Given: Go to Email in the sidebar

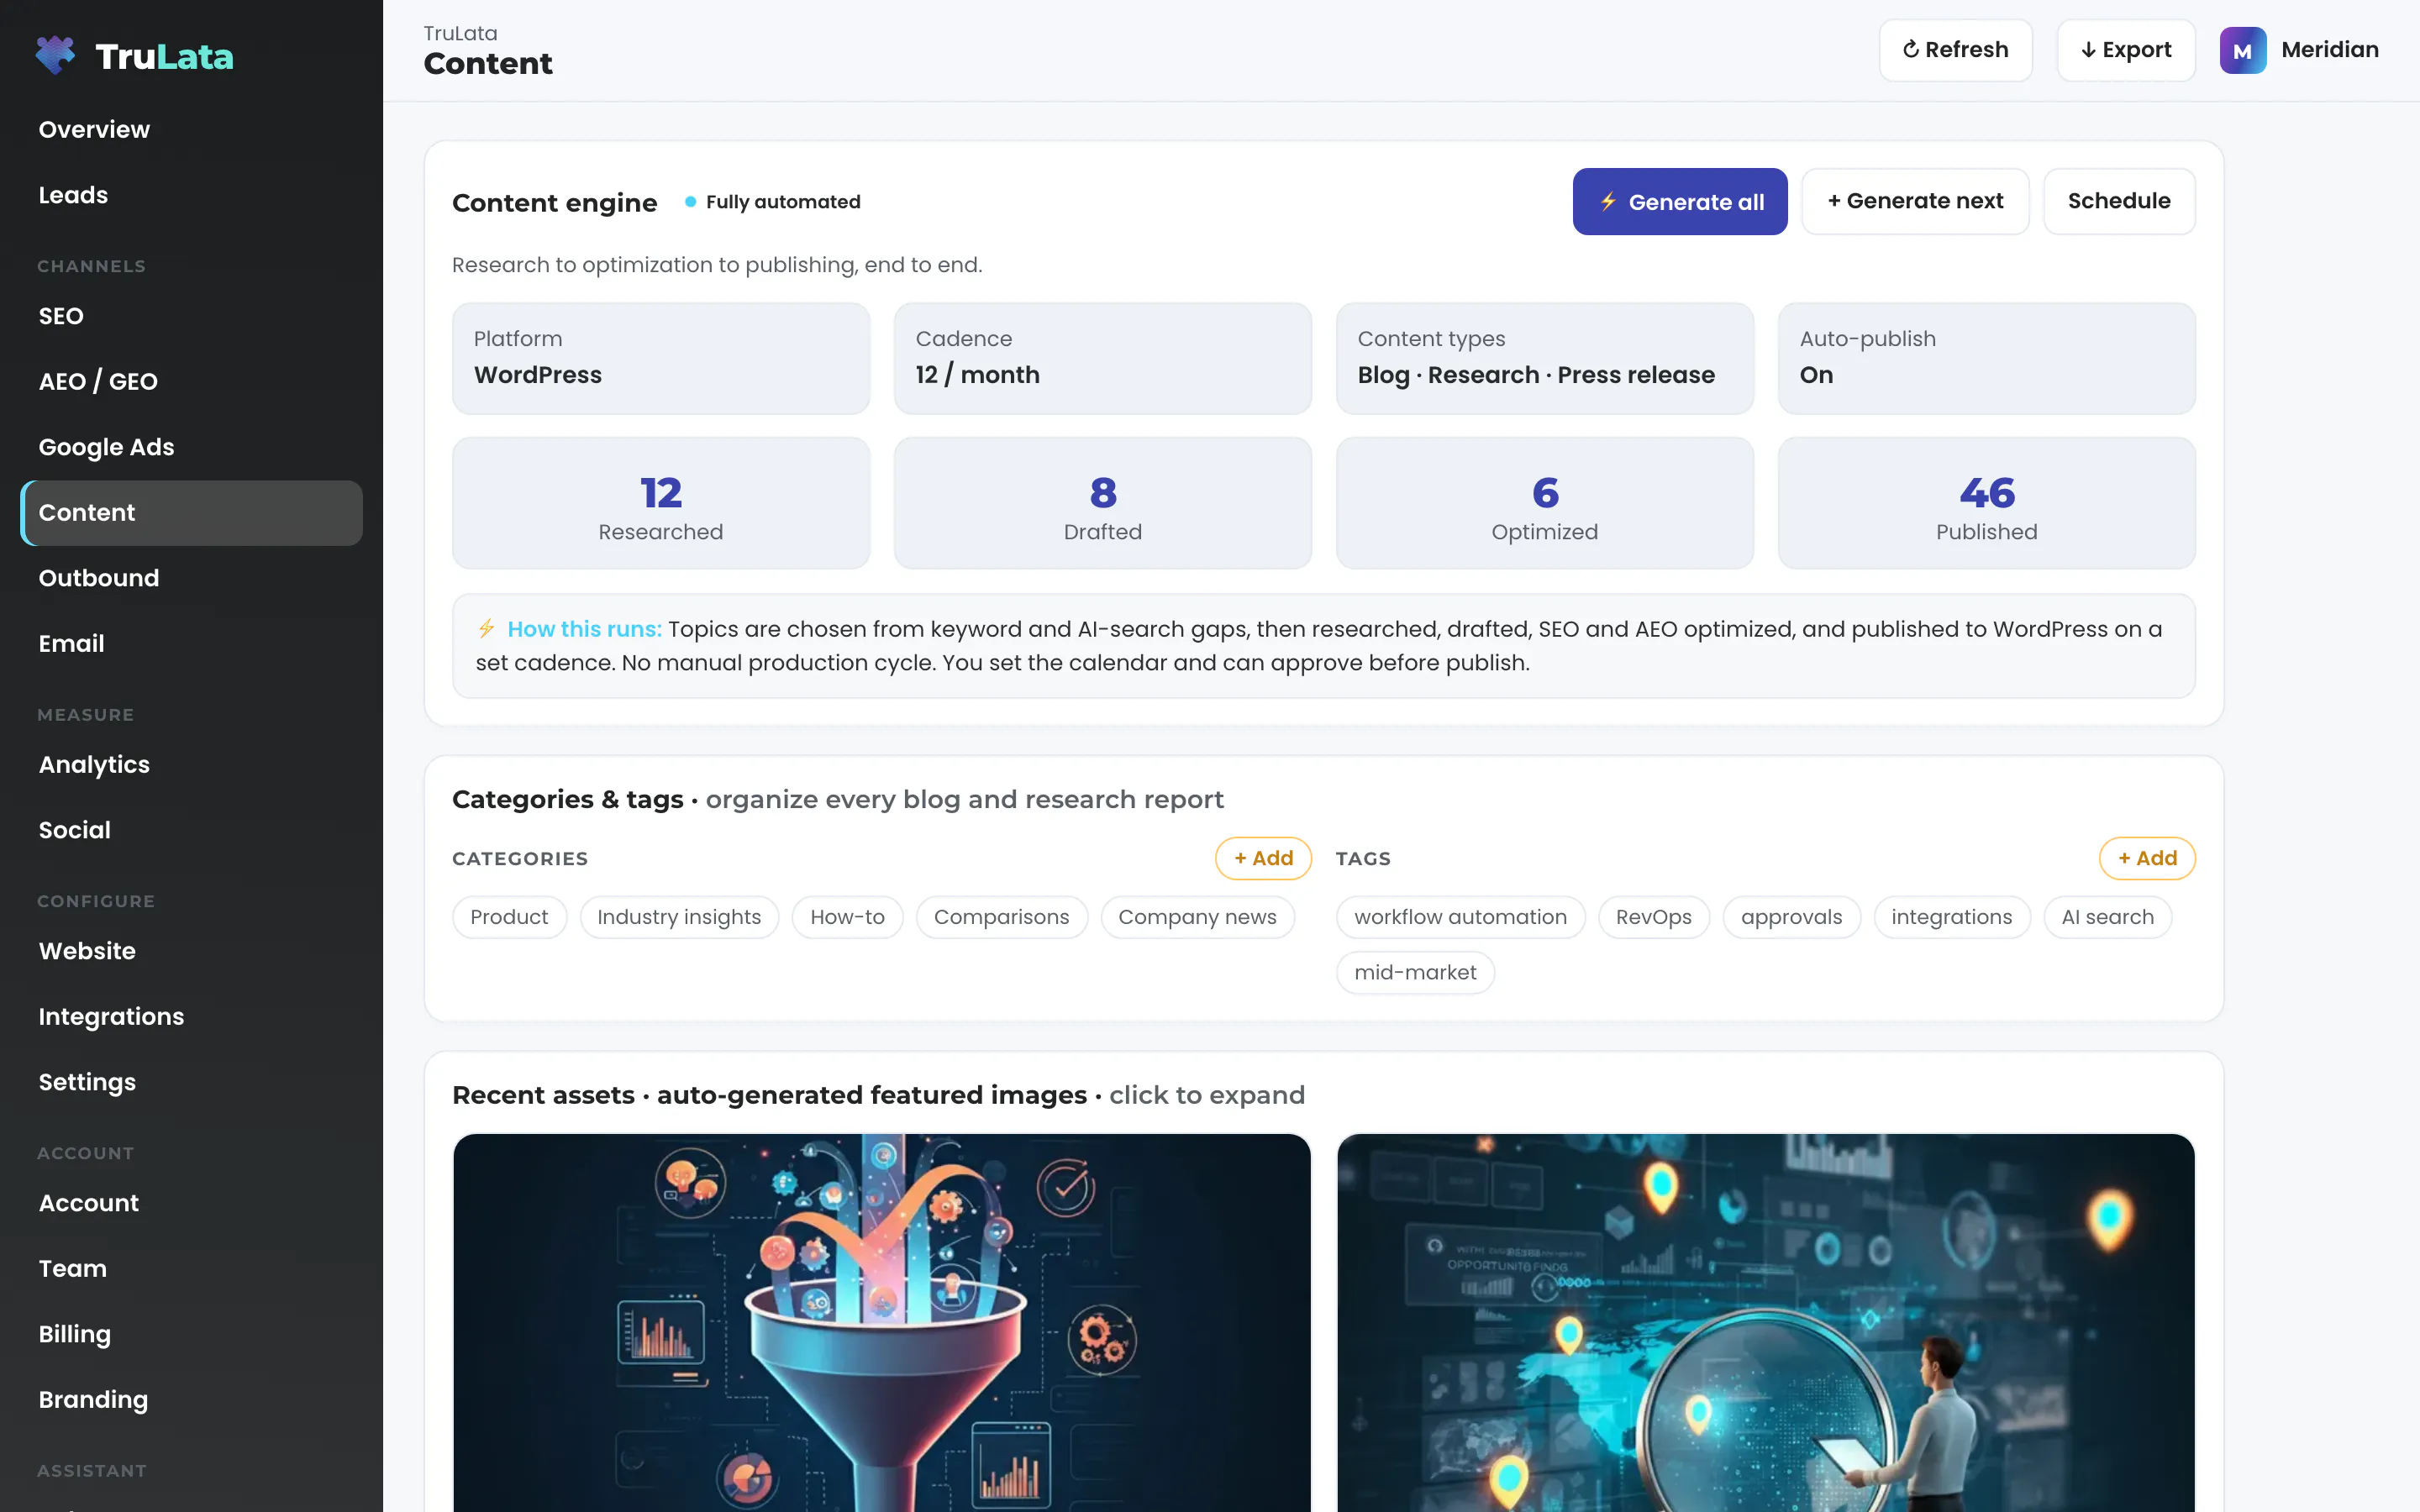Looking at the screenshot, I should point(191,643).
